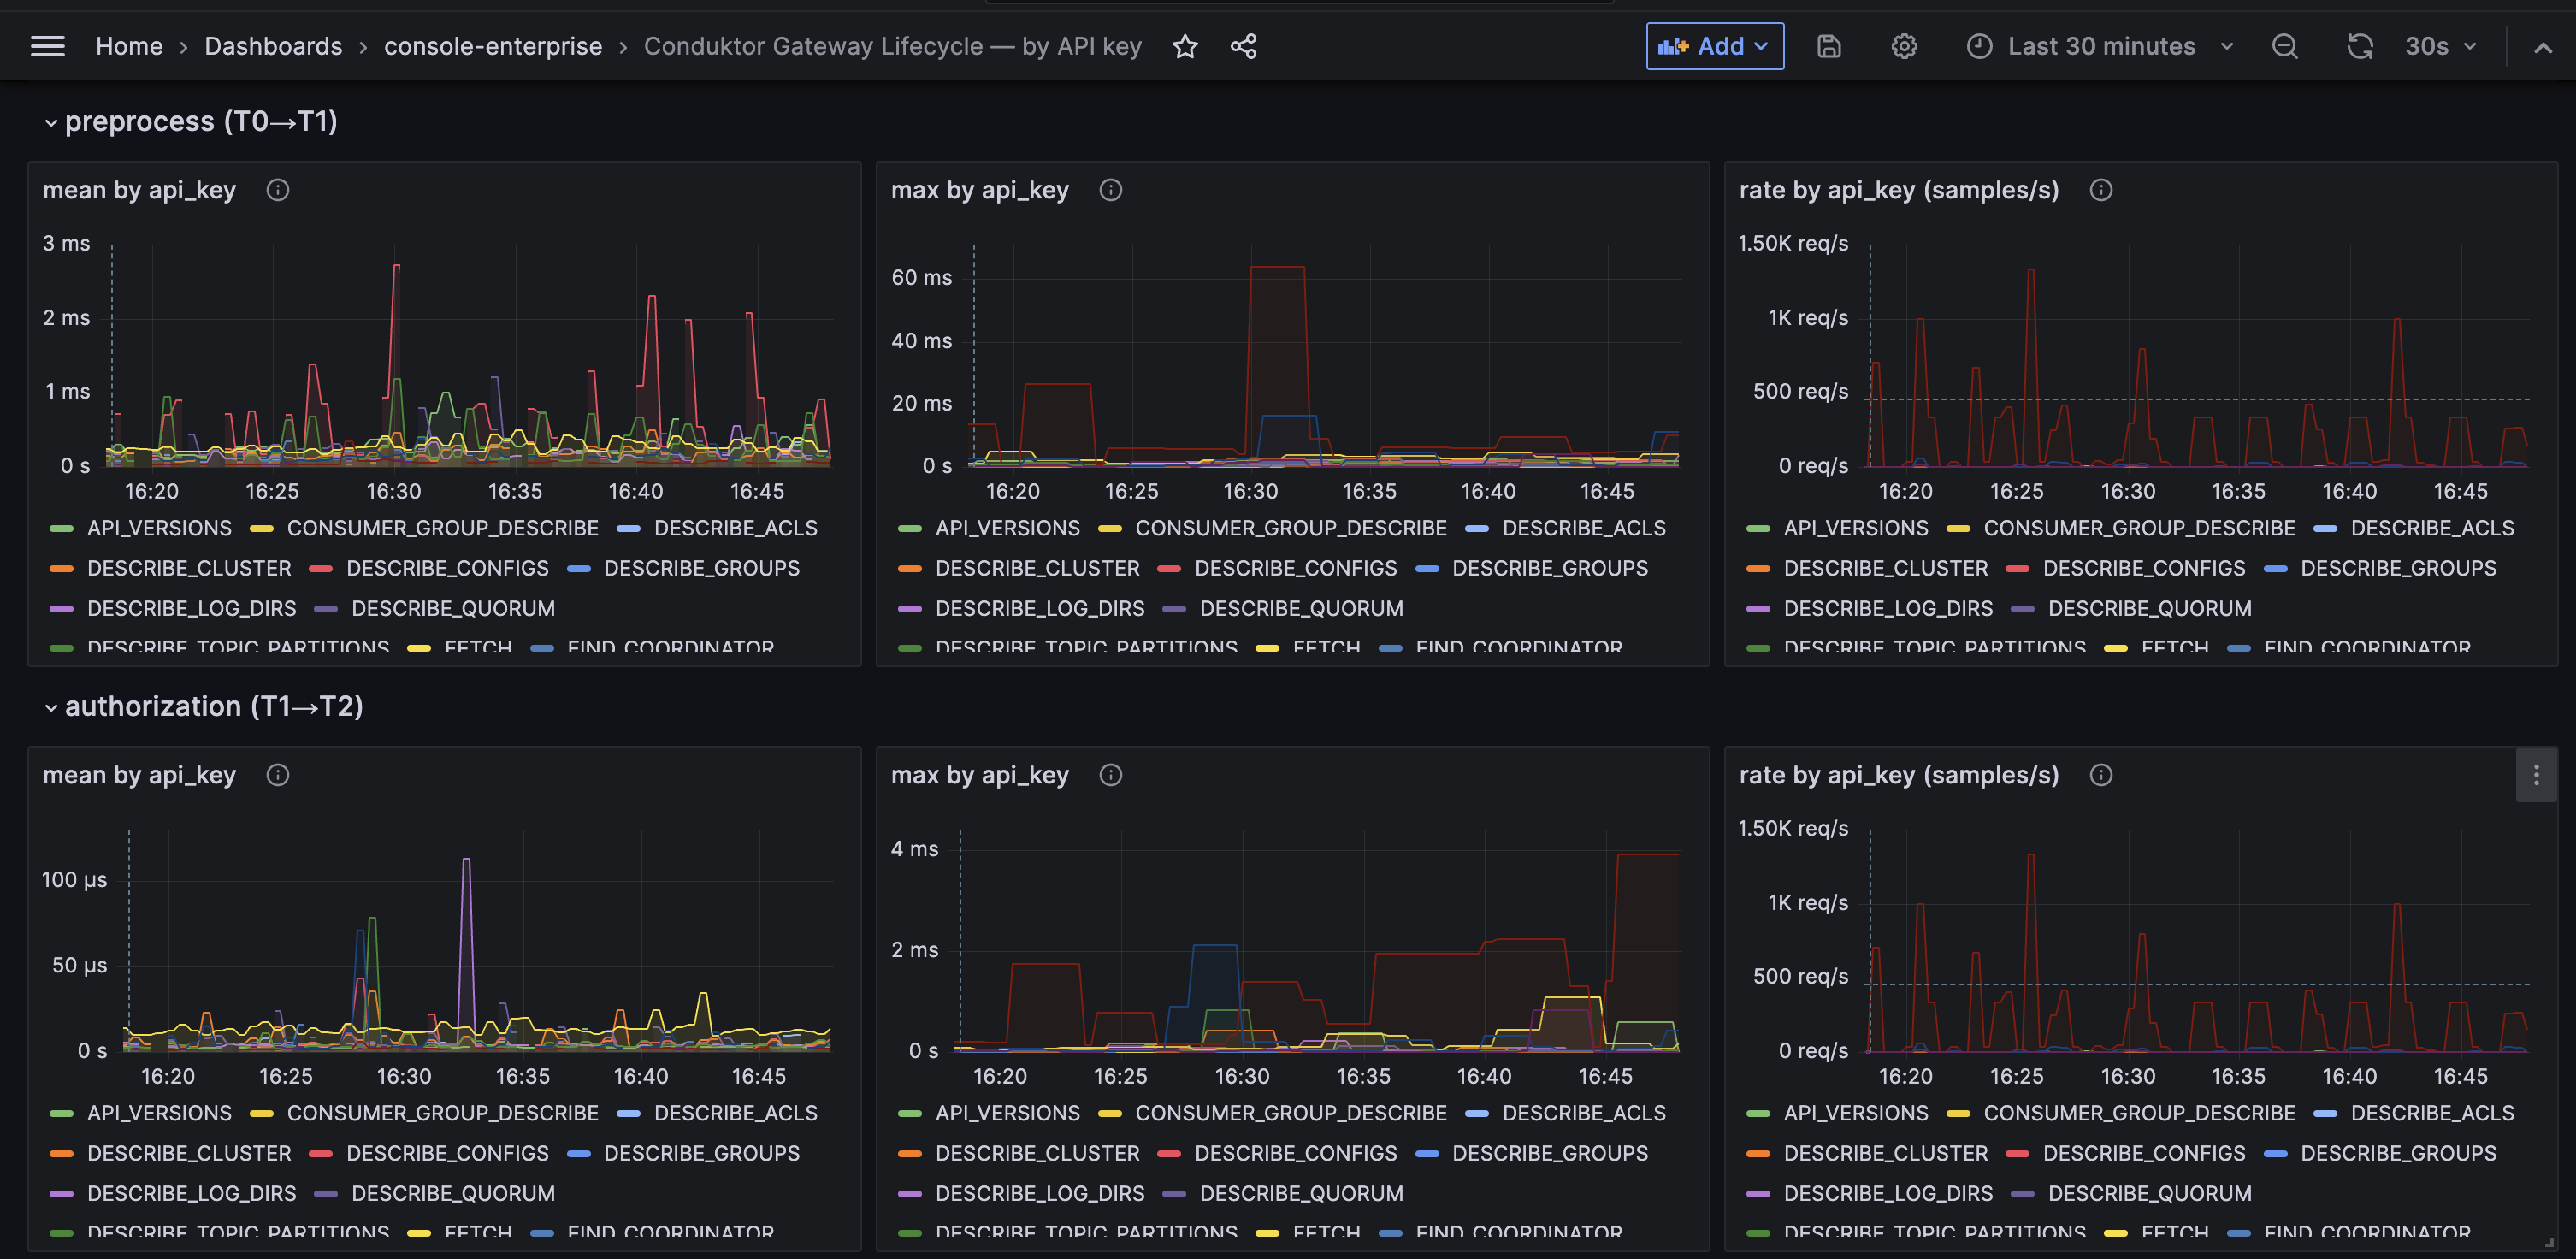Click inside the preprocess max by api_key graph

click(x=1325, y=355)
